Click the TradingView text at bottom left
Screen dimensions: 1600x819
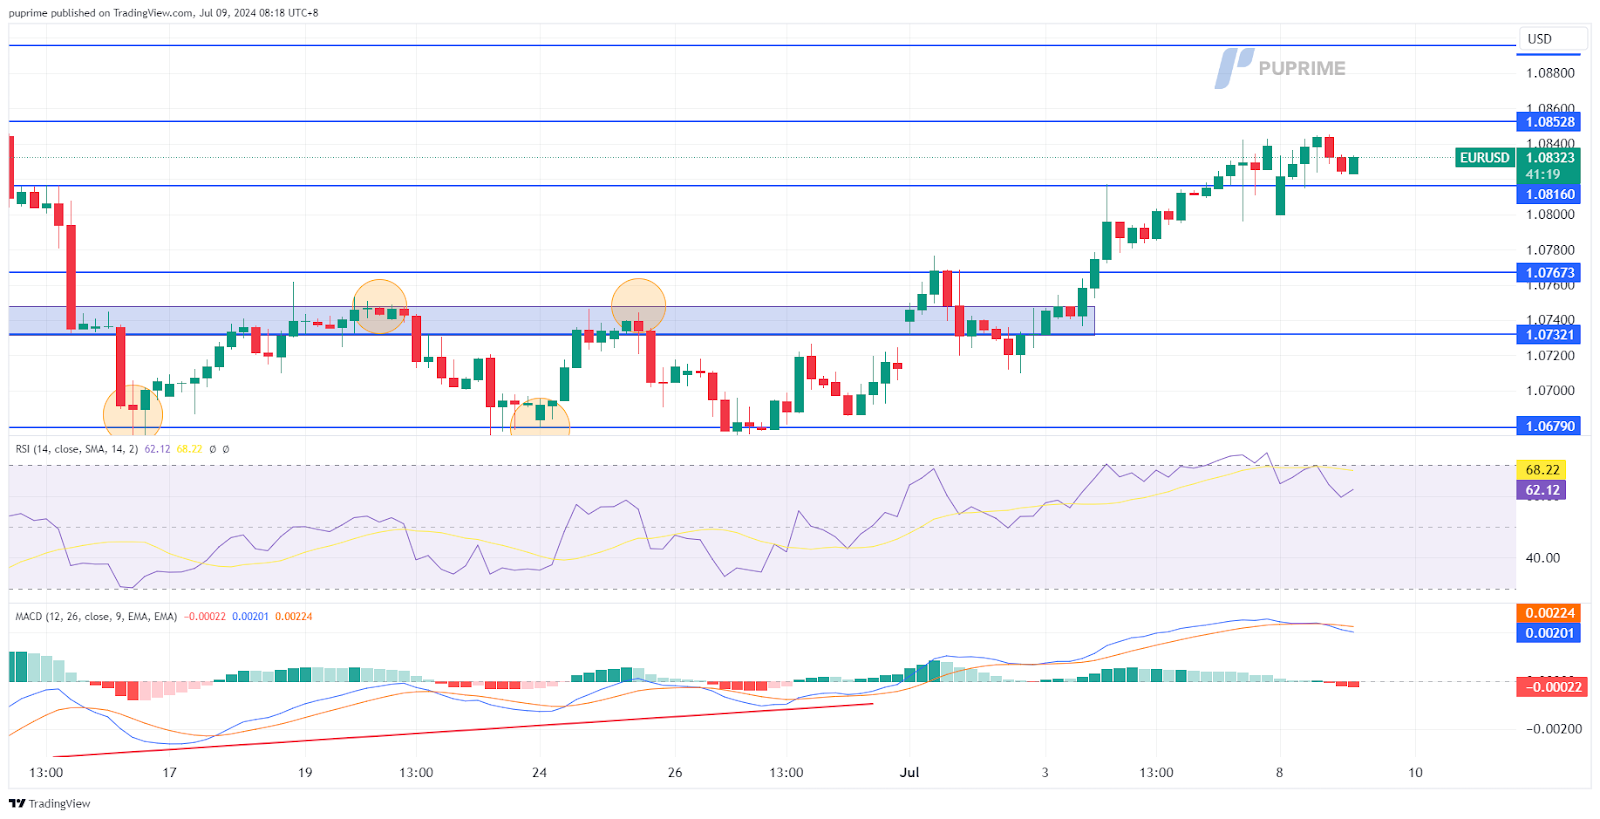tap(59, 804)
